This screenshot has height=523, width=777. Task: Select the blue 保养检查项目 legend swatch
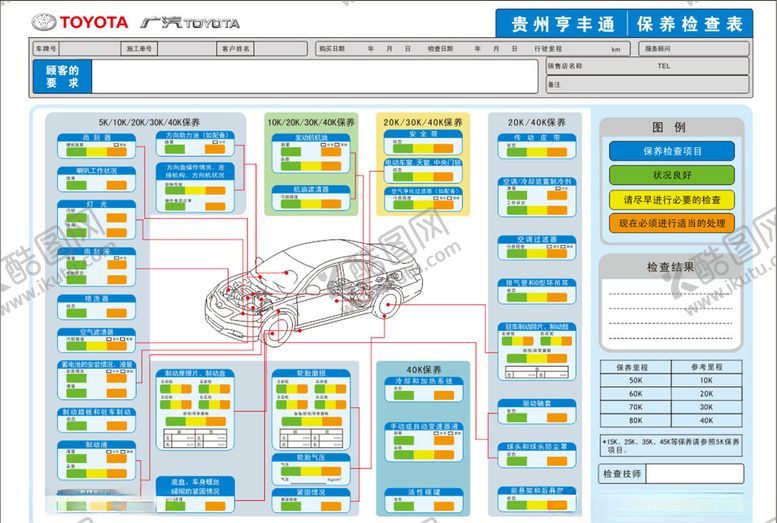click(672, 151)
